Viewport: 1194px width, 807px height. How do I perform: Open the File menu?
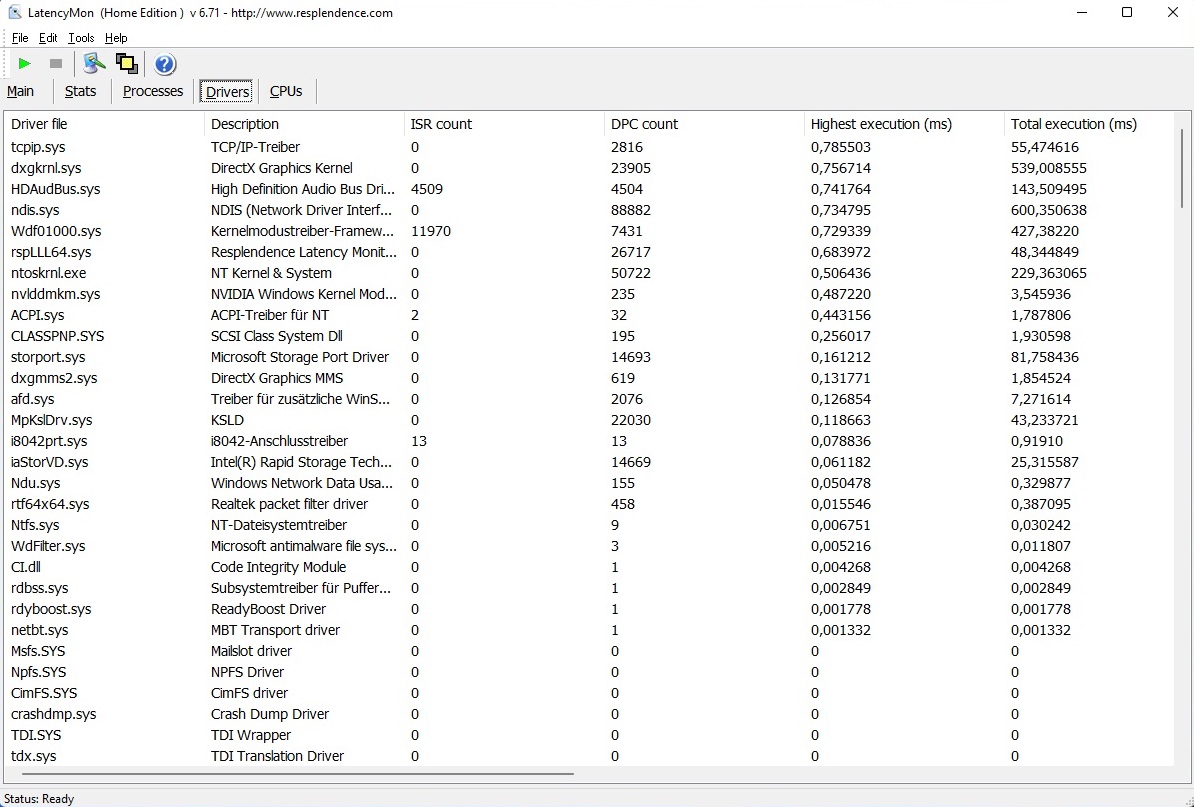point(20,38)
